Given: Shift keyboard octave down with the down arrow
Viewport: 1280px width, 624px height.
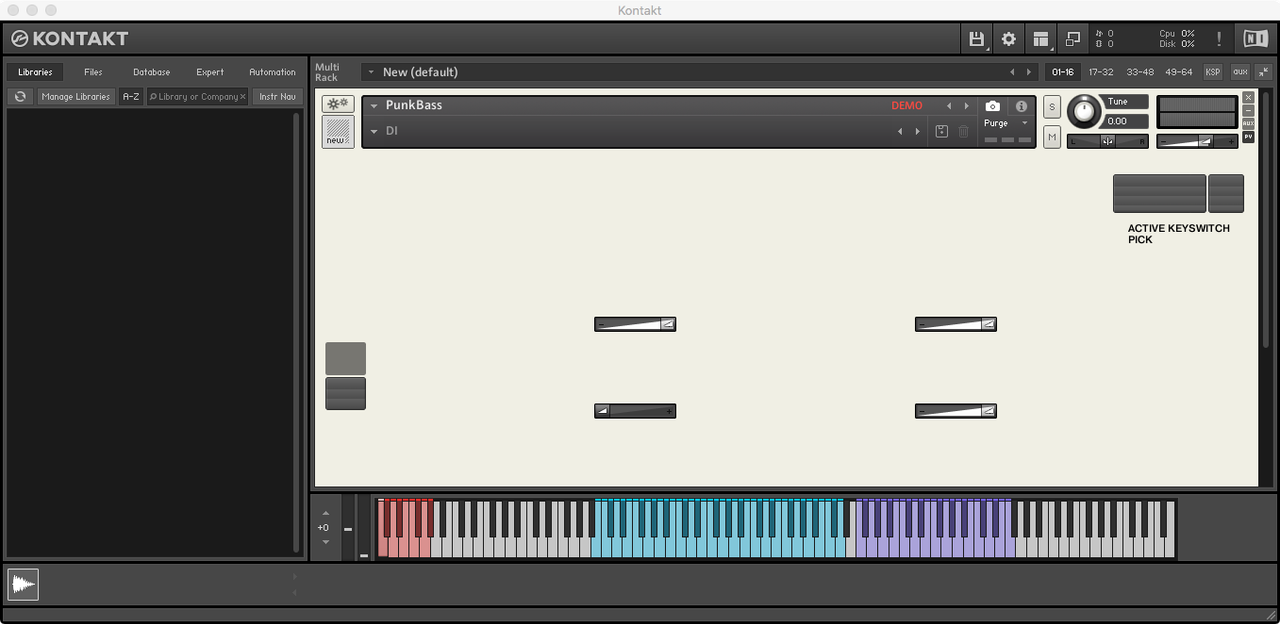Looking at the screenshot, I should click(325, 542).
